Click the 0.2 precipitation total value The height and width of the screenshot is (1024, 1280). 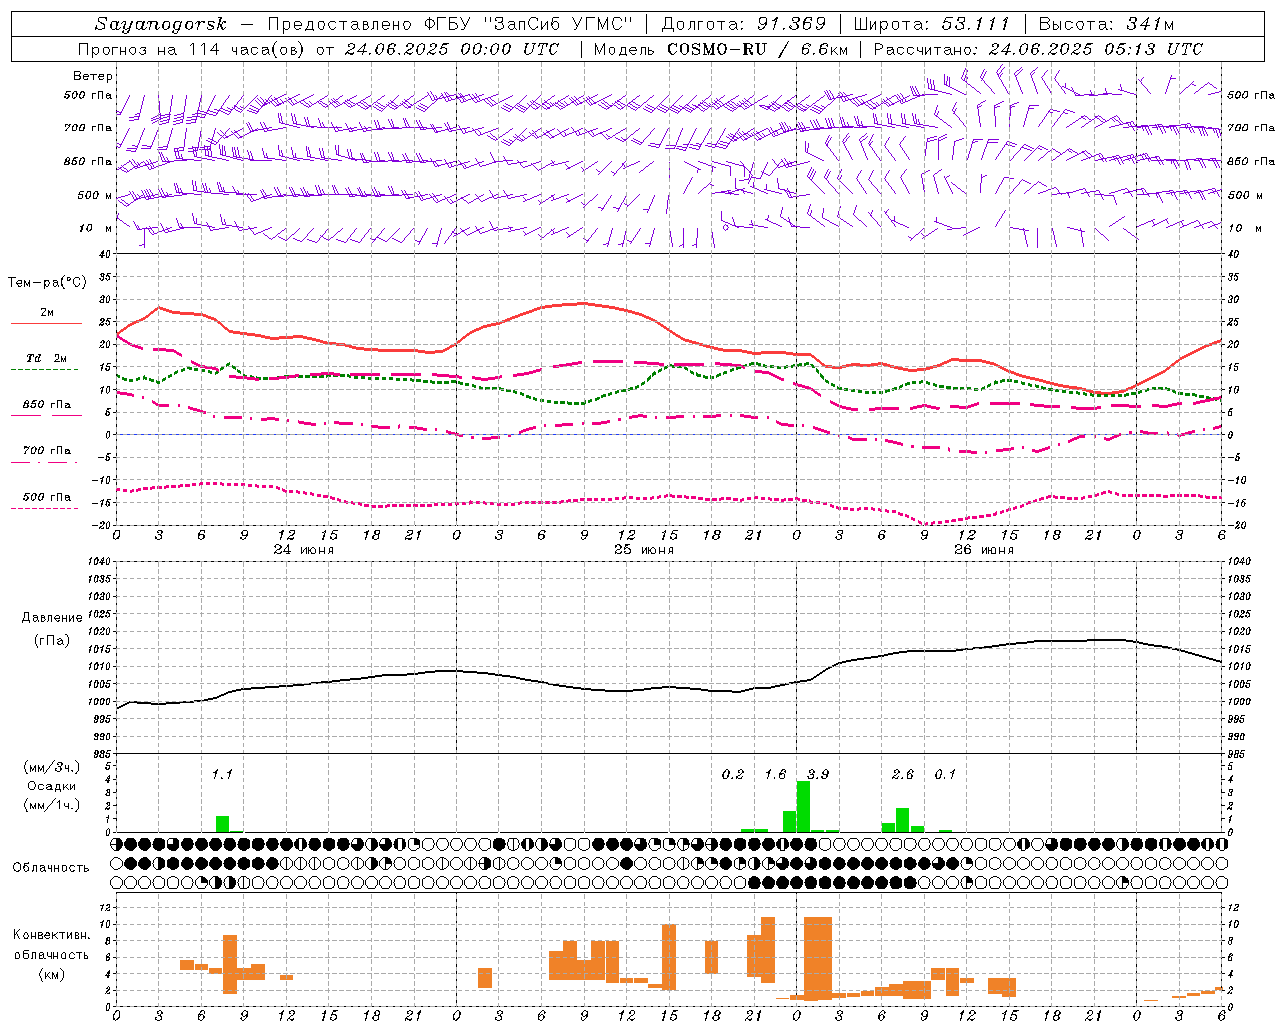733,774
